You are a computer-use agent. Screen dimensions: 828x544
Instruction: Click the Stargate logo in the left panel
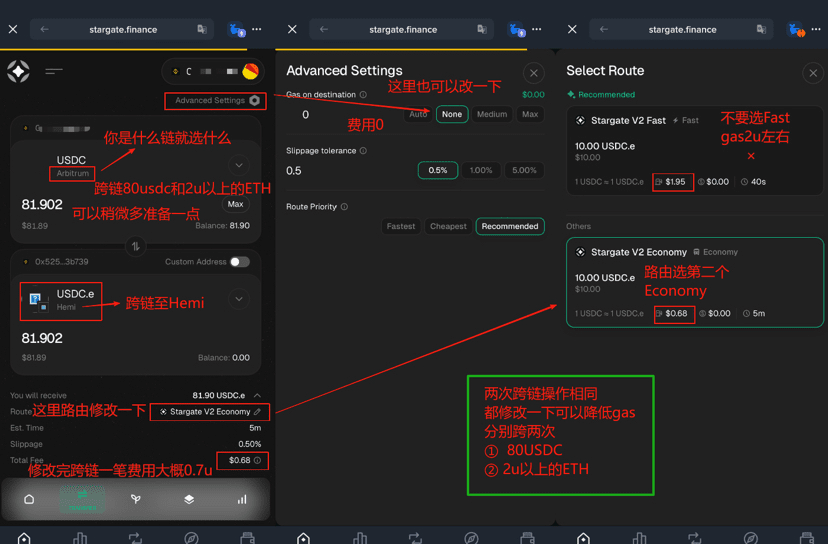coord(18,71)
